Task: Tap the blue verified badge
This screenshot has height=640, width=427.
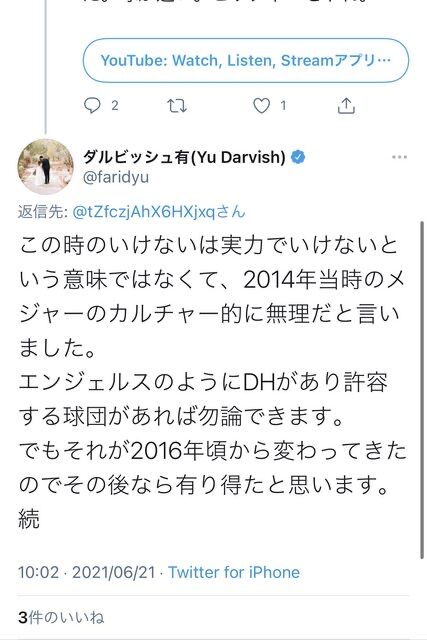Action: point(298,157)
